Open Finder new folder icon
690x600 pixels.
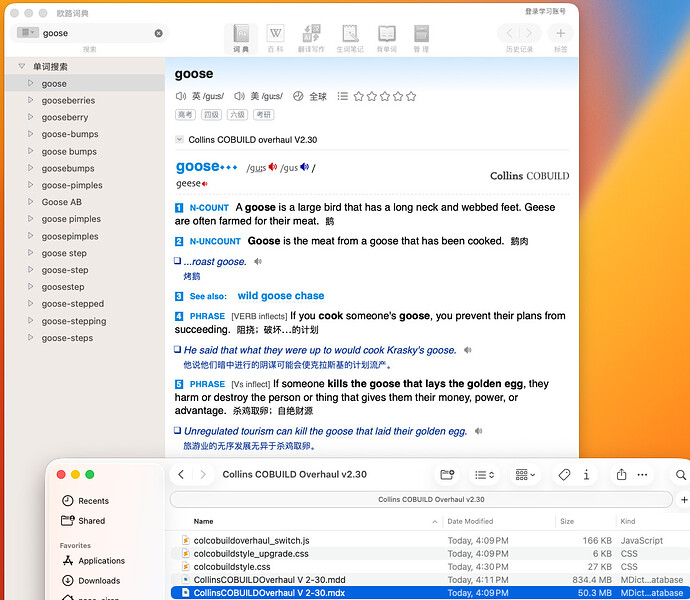pyautogui.click(x=447, y=475)
